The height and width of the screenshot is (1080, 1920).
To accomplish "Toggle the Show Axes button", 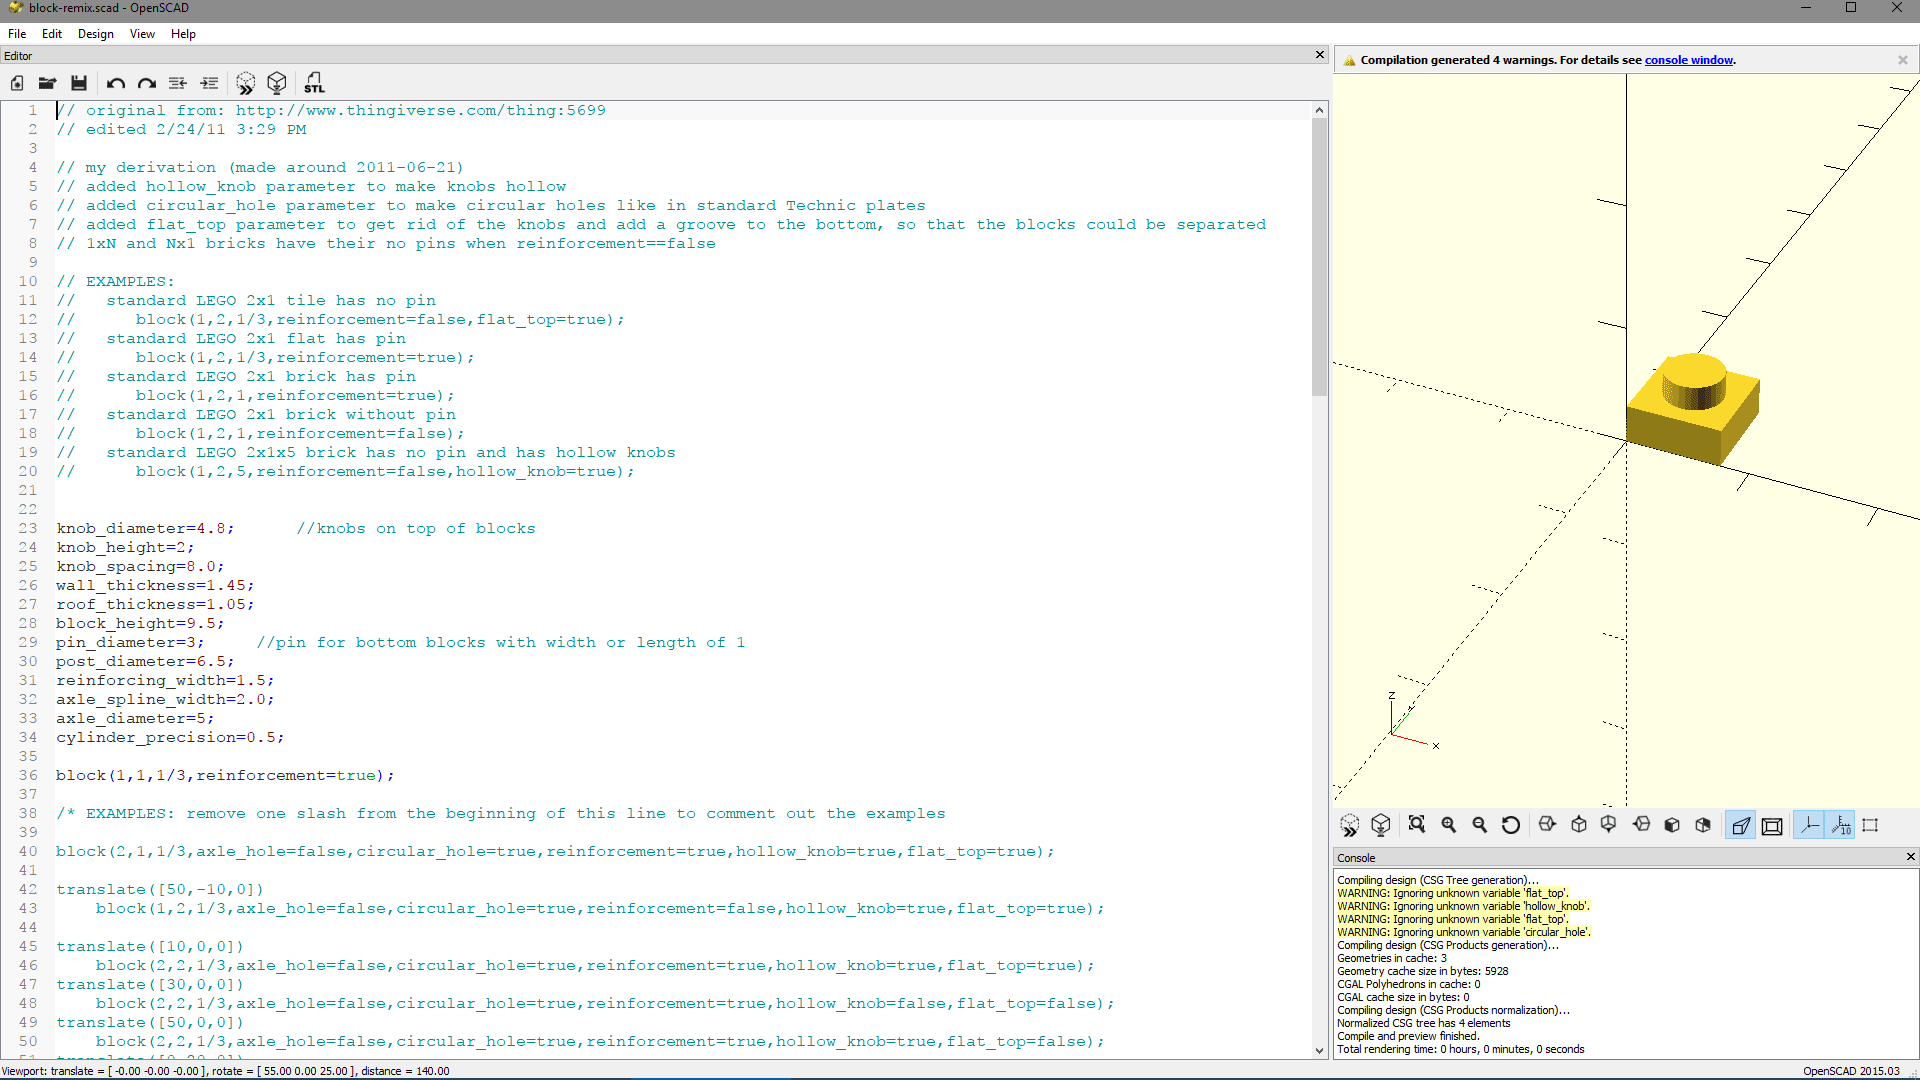I will point(1809,825).
